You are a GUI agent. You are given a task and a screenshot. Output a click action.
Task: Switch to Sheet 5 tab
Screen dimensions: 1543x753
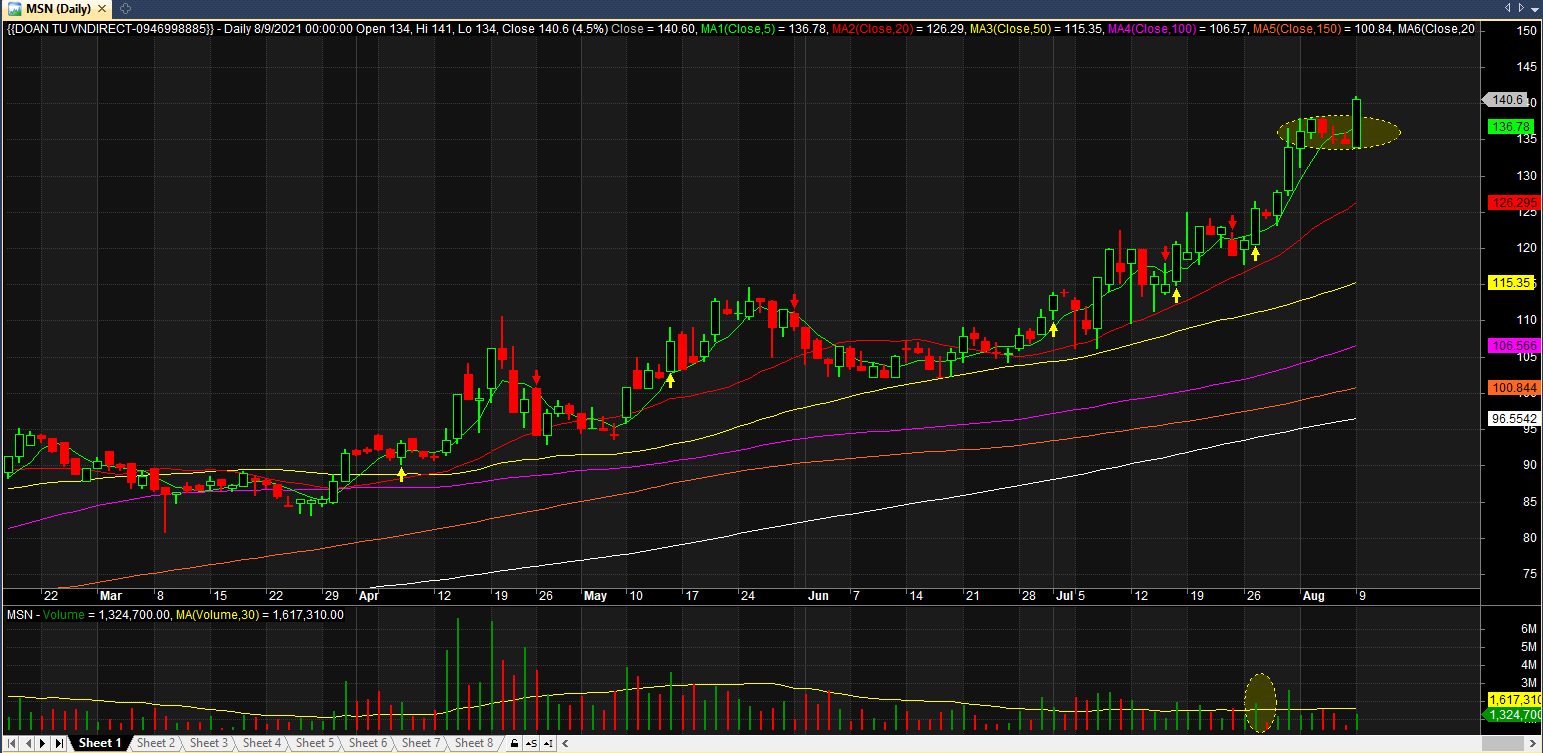click(315, 743)
